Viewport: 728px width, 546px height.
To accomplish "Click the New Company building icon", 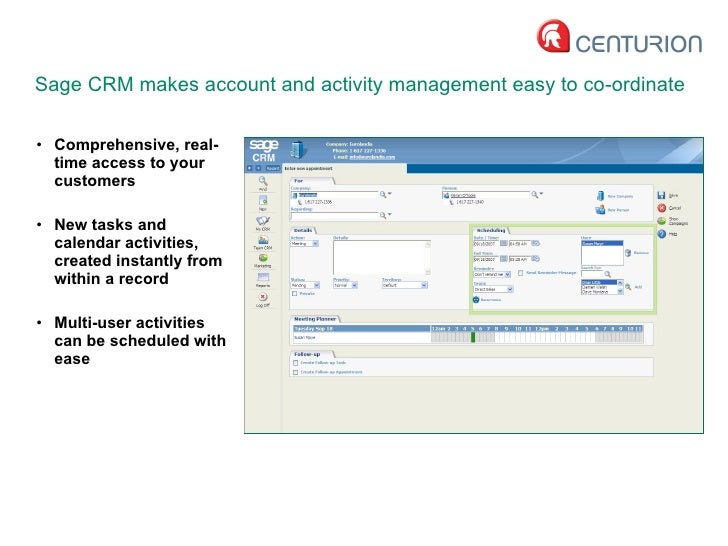I will [x=600, y=196].
